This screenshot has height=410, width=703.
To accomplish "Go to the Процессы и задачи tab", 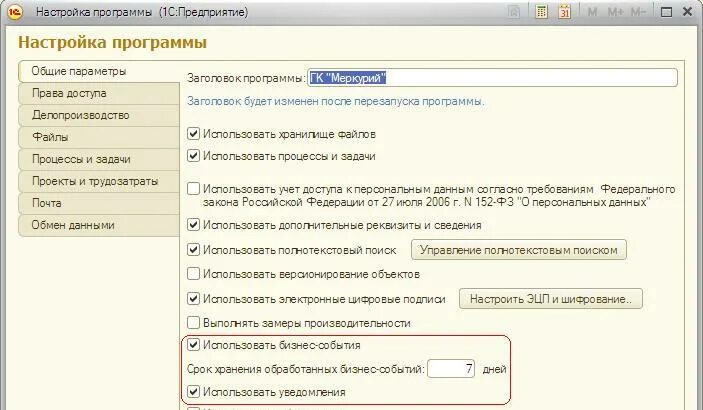I will (x=99, y=159).
